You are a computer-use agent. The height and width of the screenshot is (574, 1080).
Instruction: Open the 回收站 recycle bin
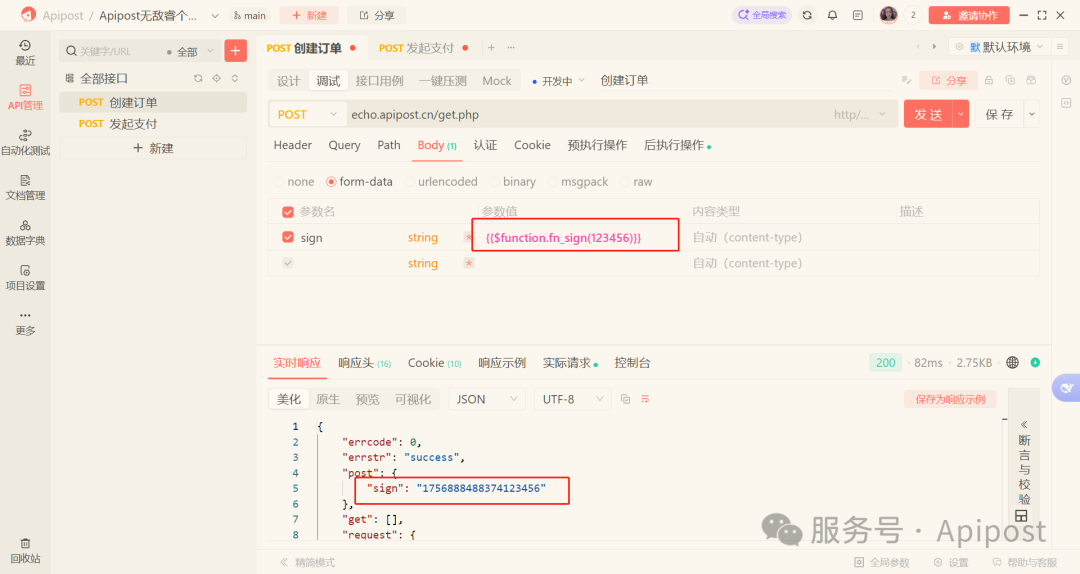[x=25, y=551]
